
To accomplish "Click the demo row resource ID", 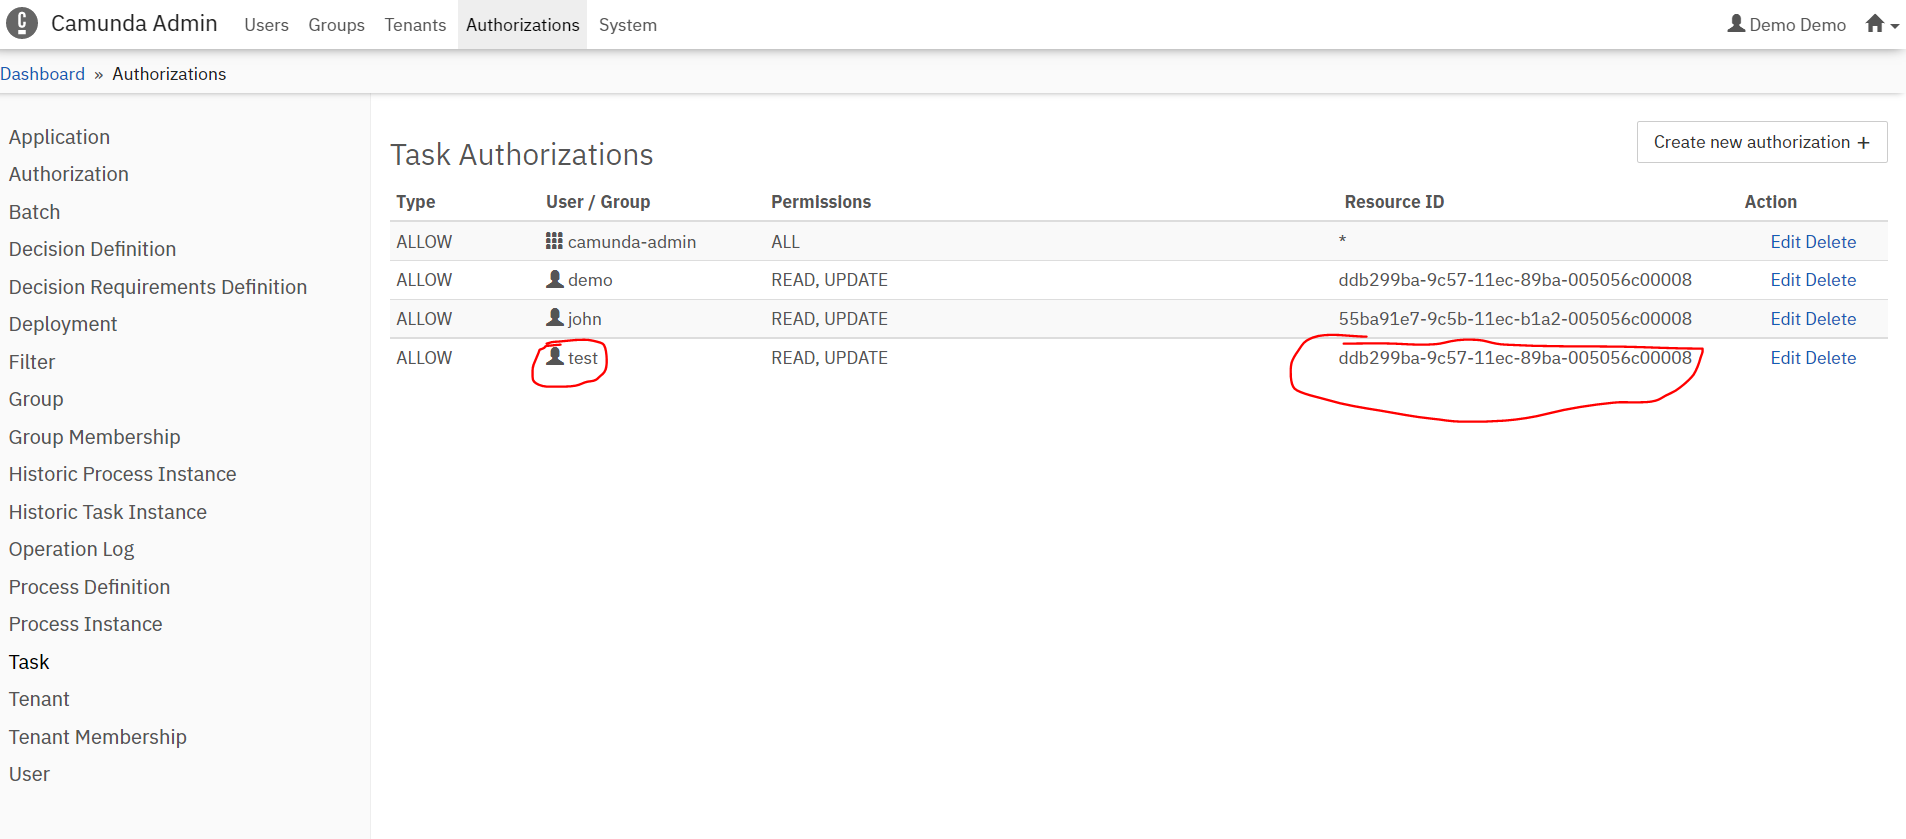I will click(x=1515, y=280).
